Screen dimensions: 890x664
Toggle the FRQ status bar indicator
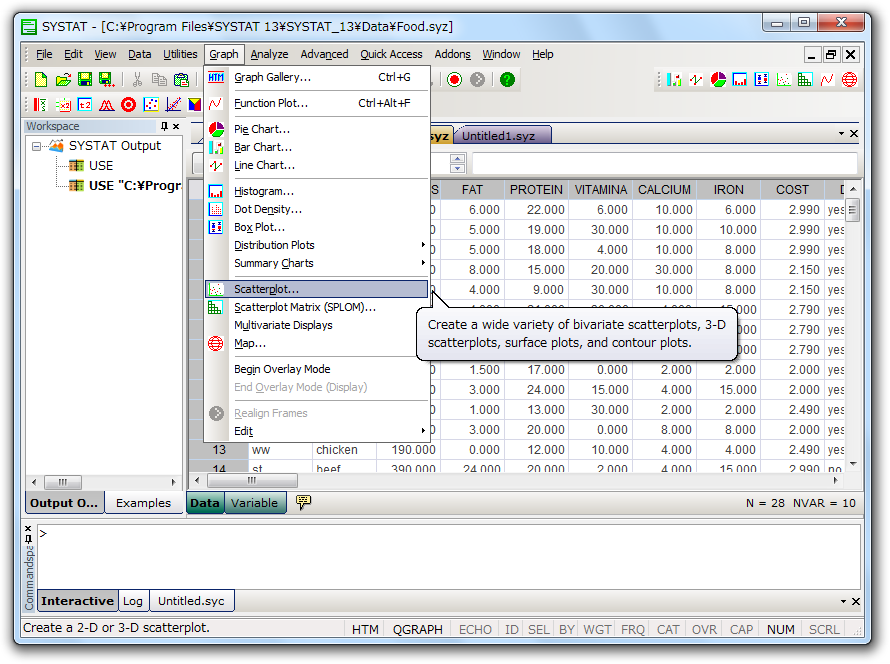(633, 629)
